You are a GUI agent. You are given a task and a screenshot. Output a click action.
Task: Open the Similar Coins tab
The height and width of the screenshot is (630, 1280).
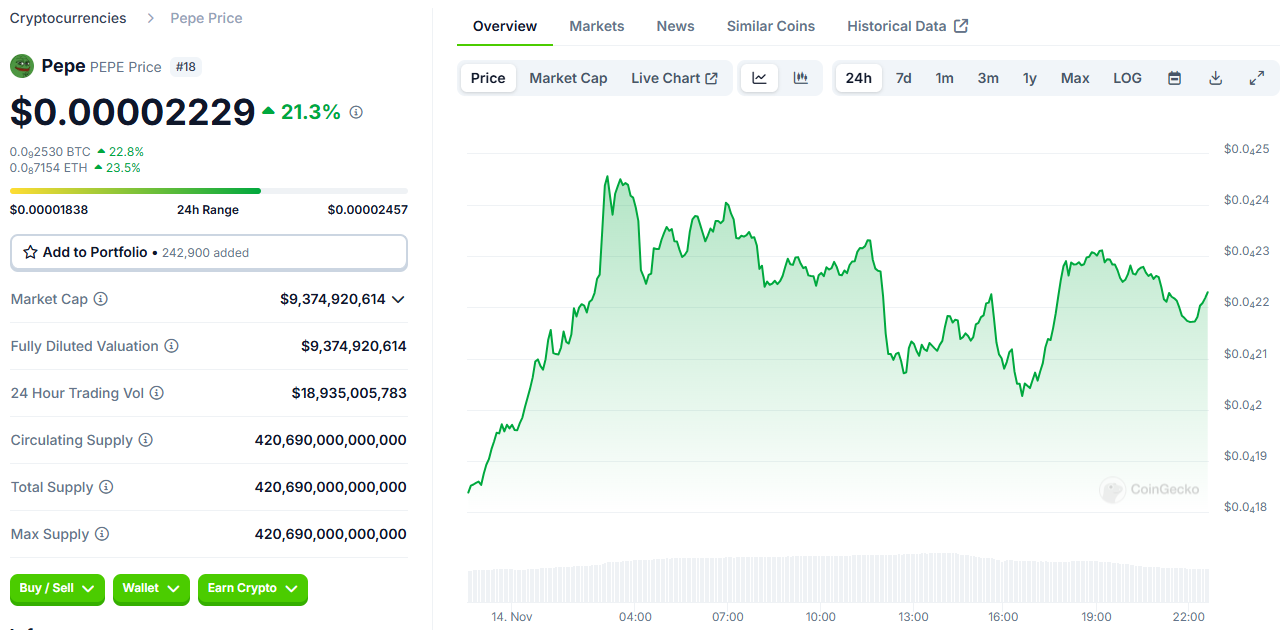pyautogui.click(x=771, y=26)
